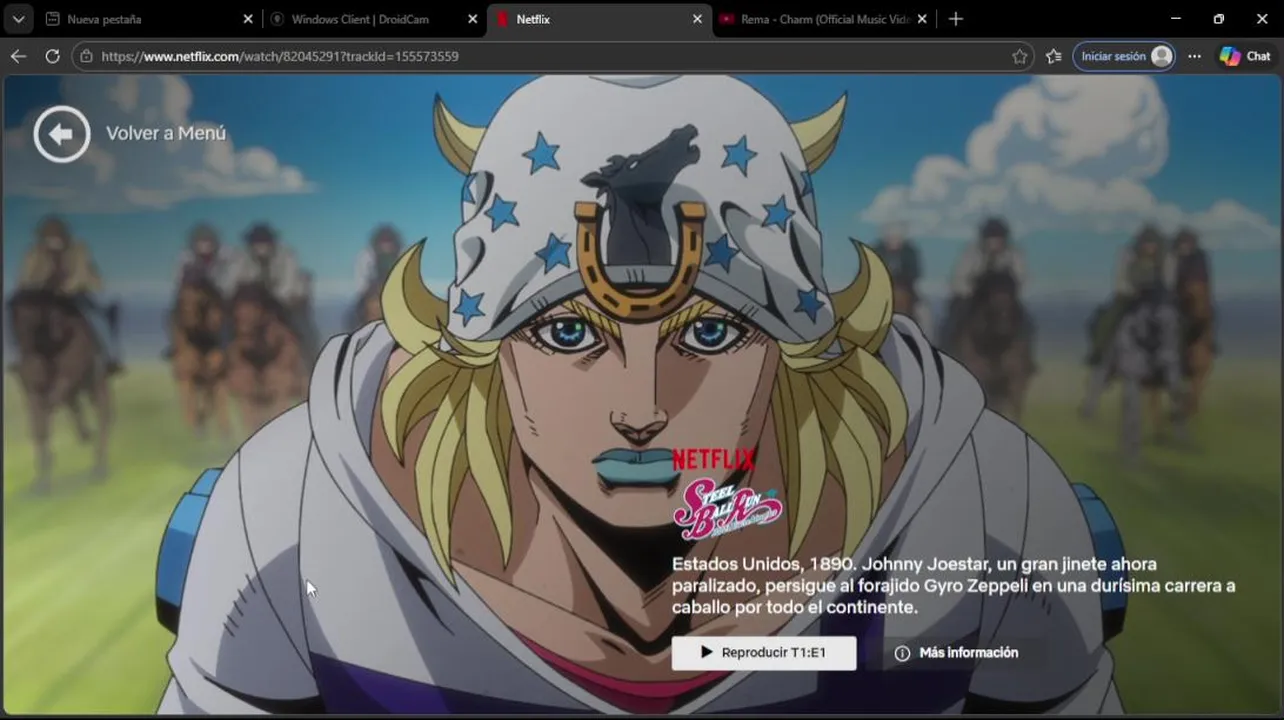Click the Steel Ball Run title logo
Screen dimensions: 1284x720
(x=727, y=510)
